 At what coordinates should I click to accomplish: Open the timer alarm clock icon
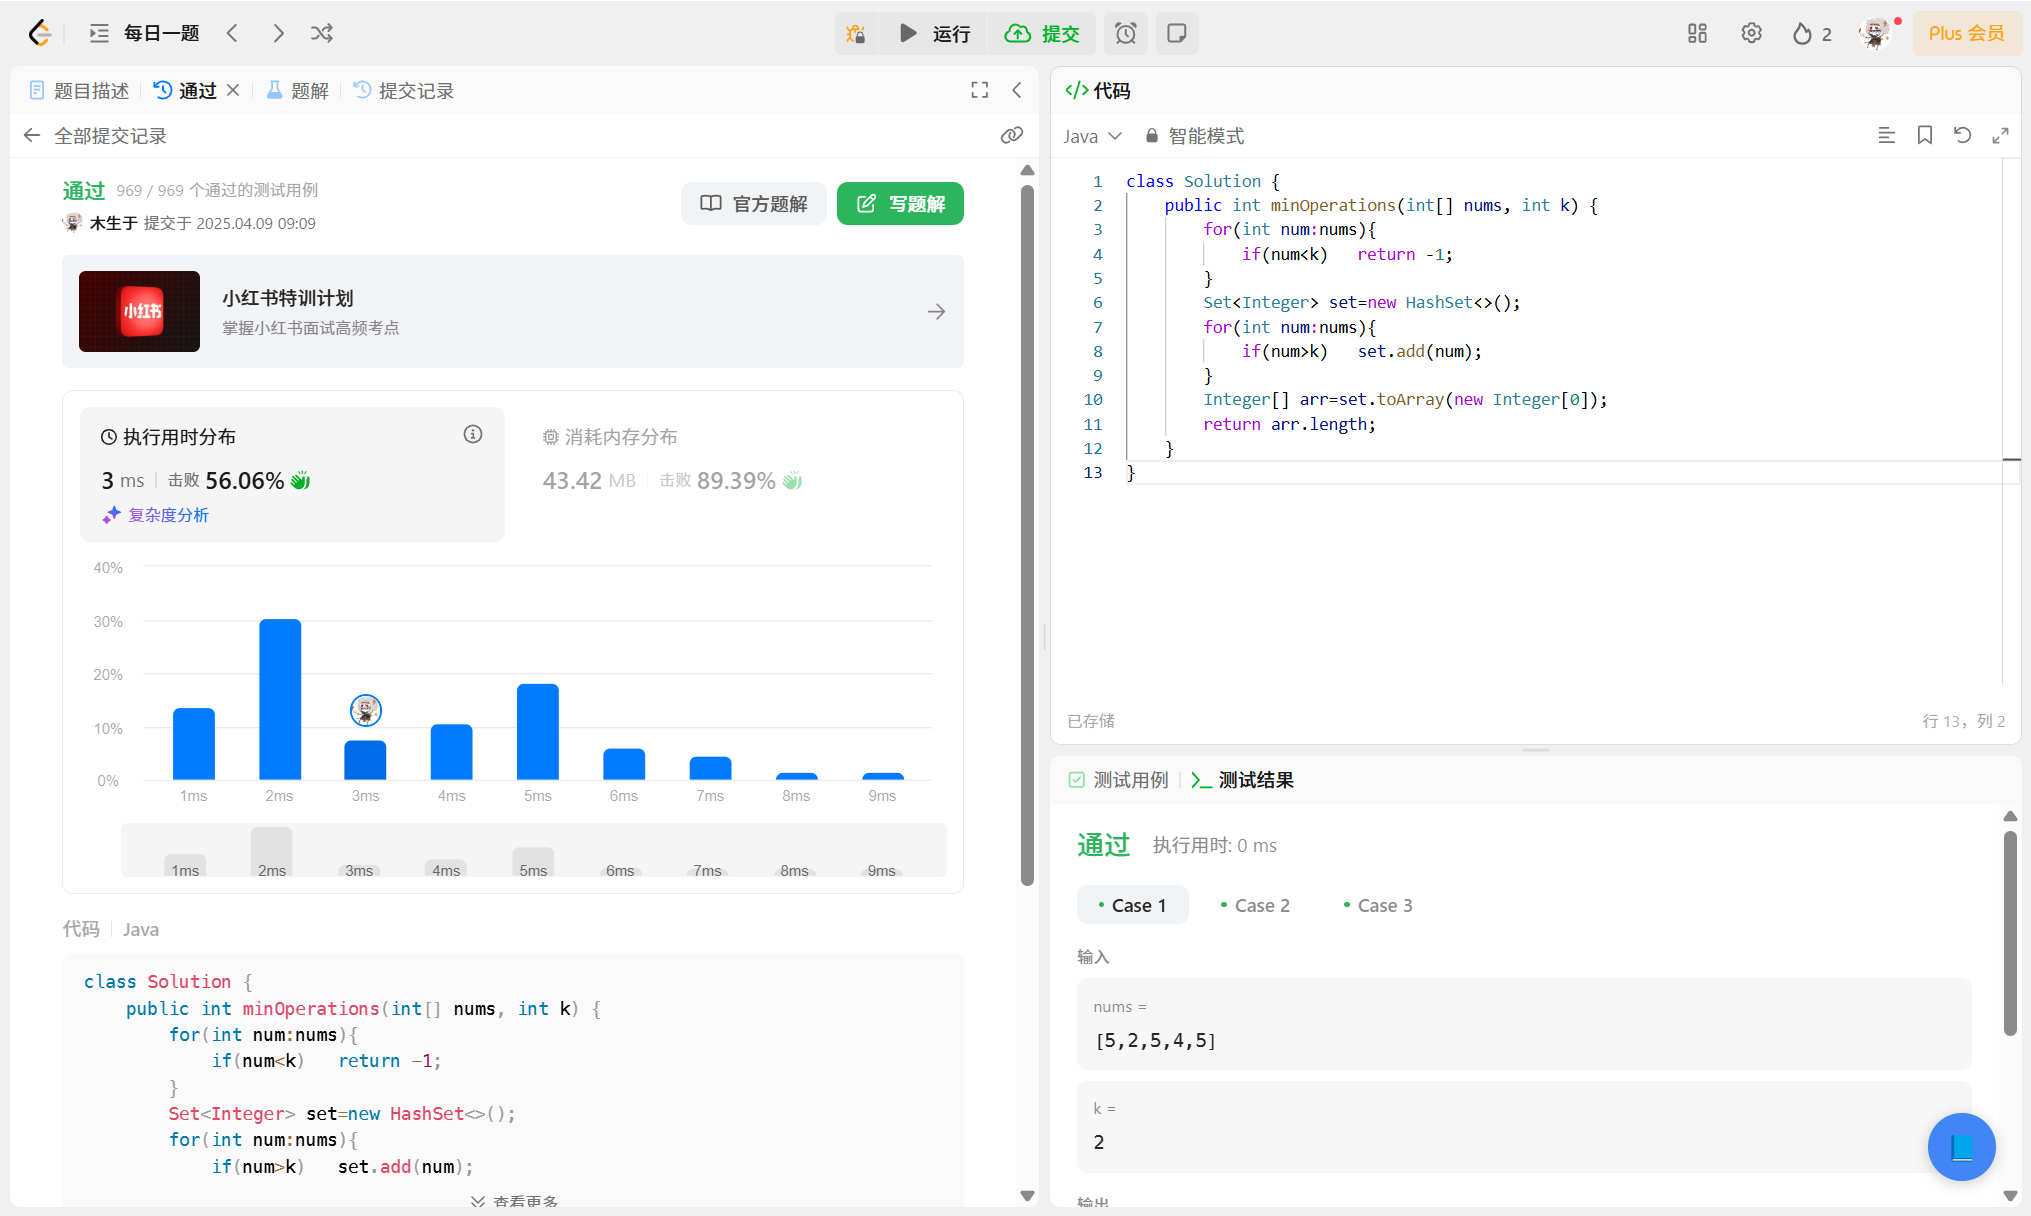1126,34
